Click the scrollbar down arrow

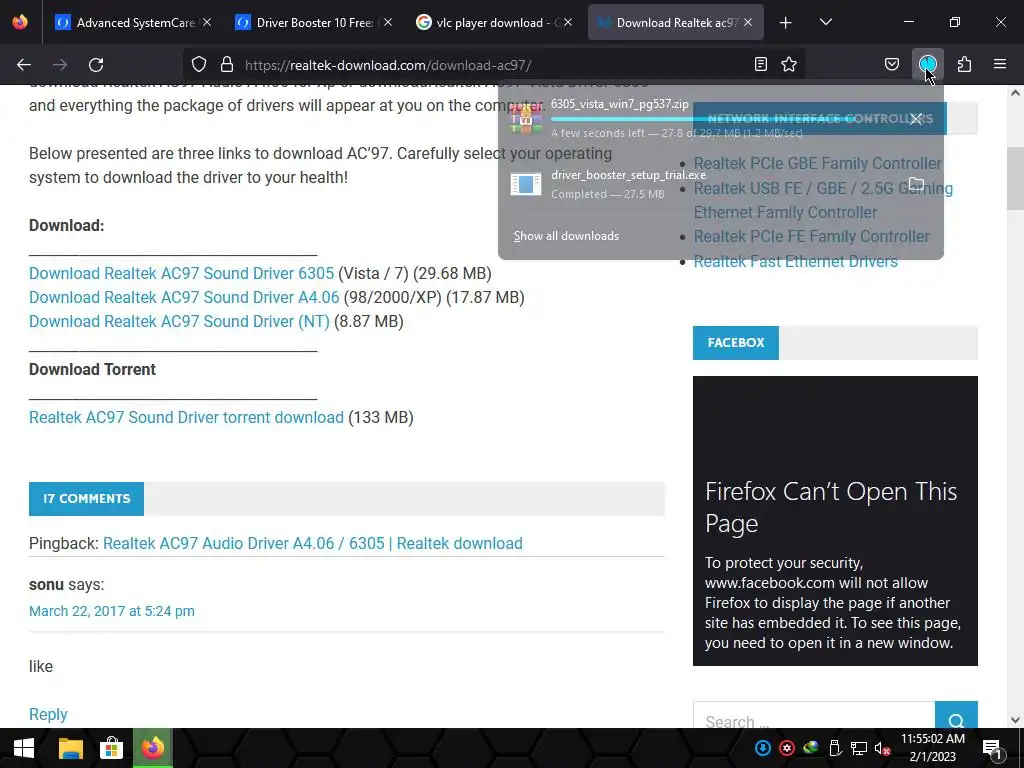point(1015,720)
